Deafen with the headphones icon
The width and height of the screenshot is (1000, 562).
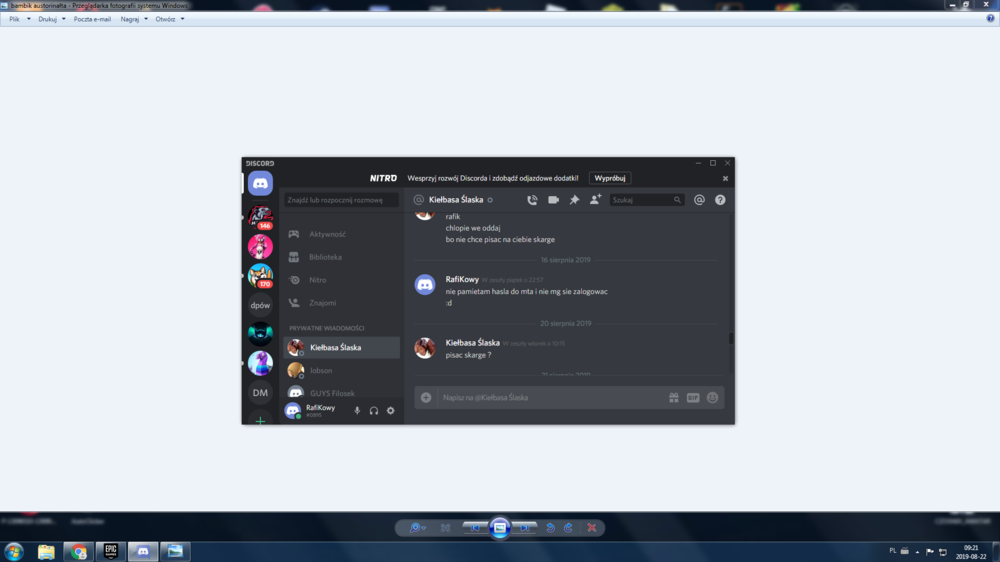click(374, 411)
